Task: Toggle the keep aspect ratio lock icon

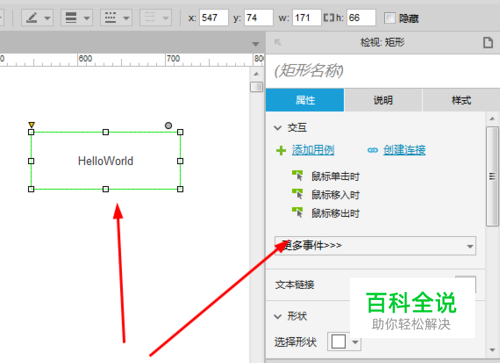Action: (329, 18)
